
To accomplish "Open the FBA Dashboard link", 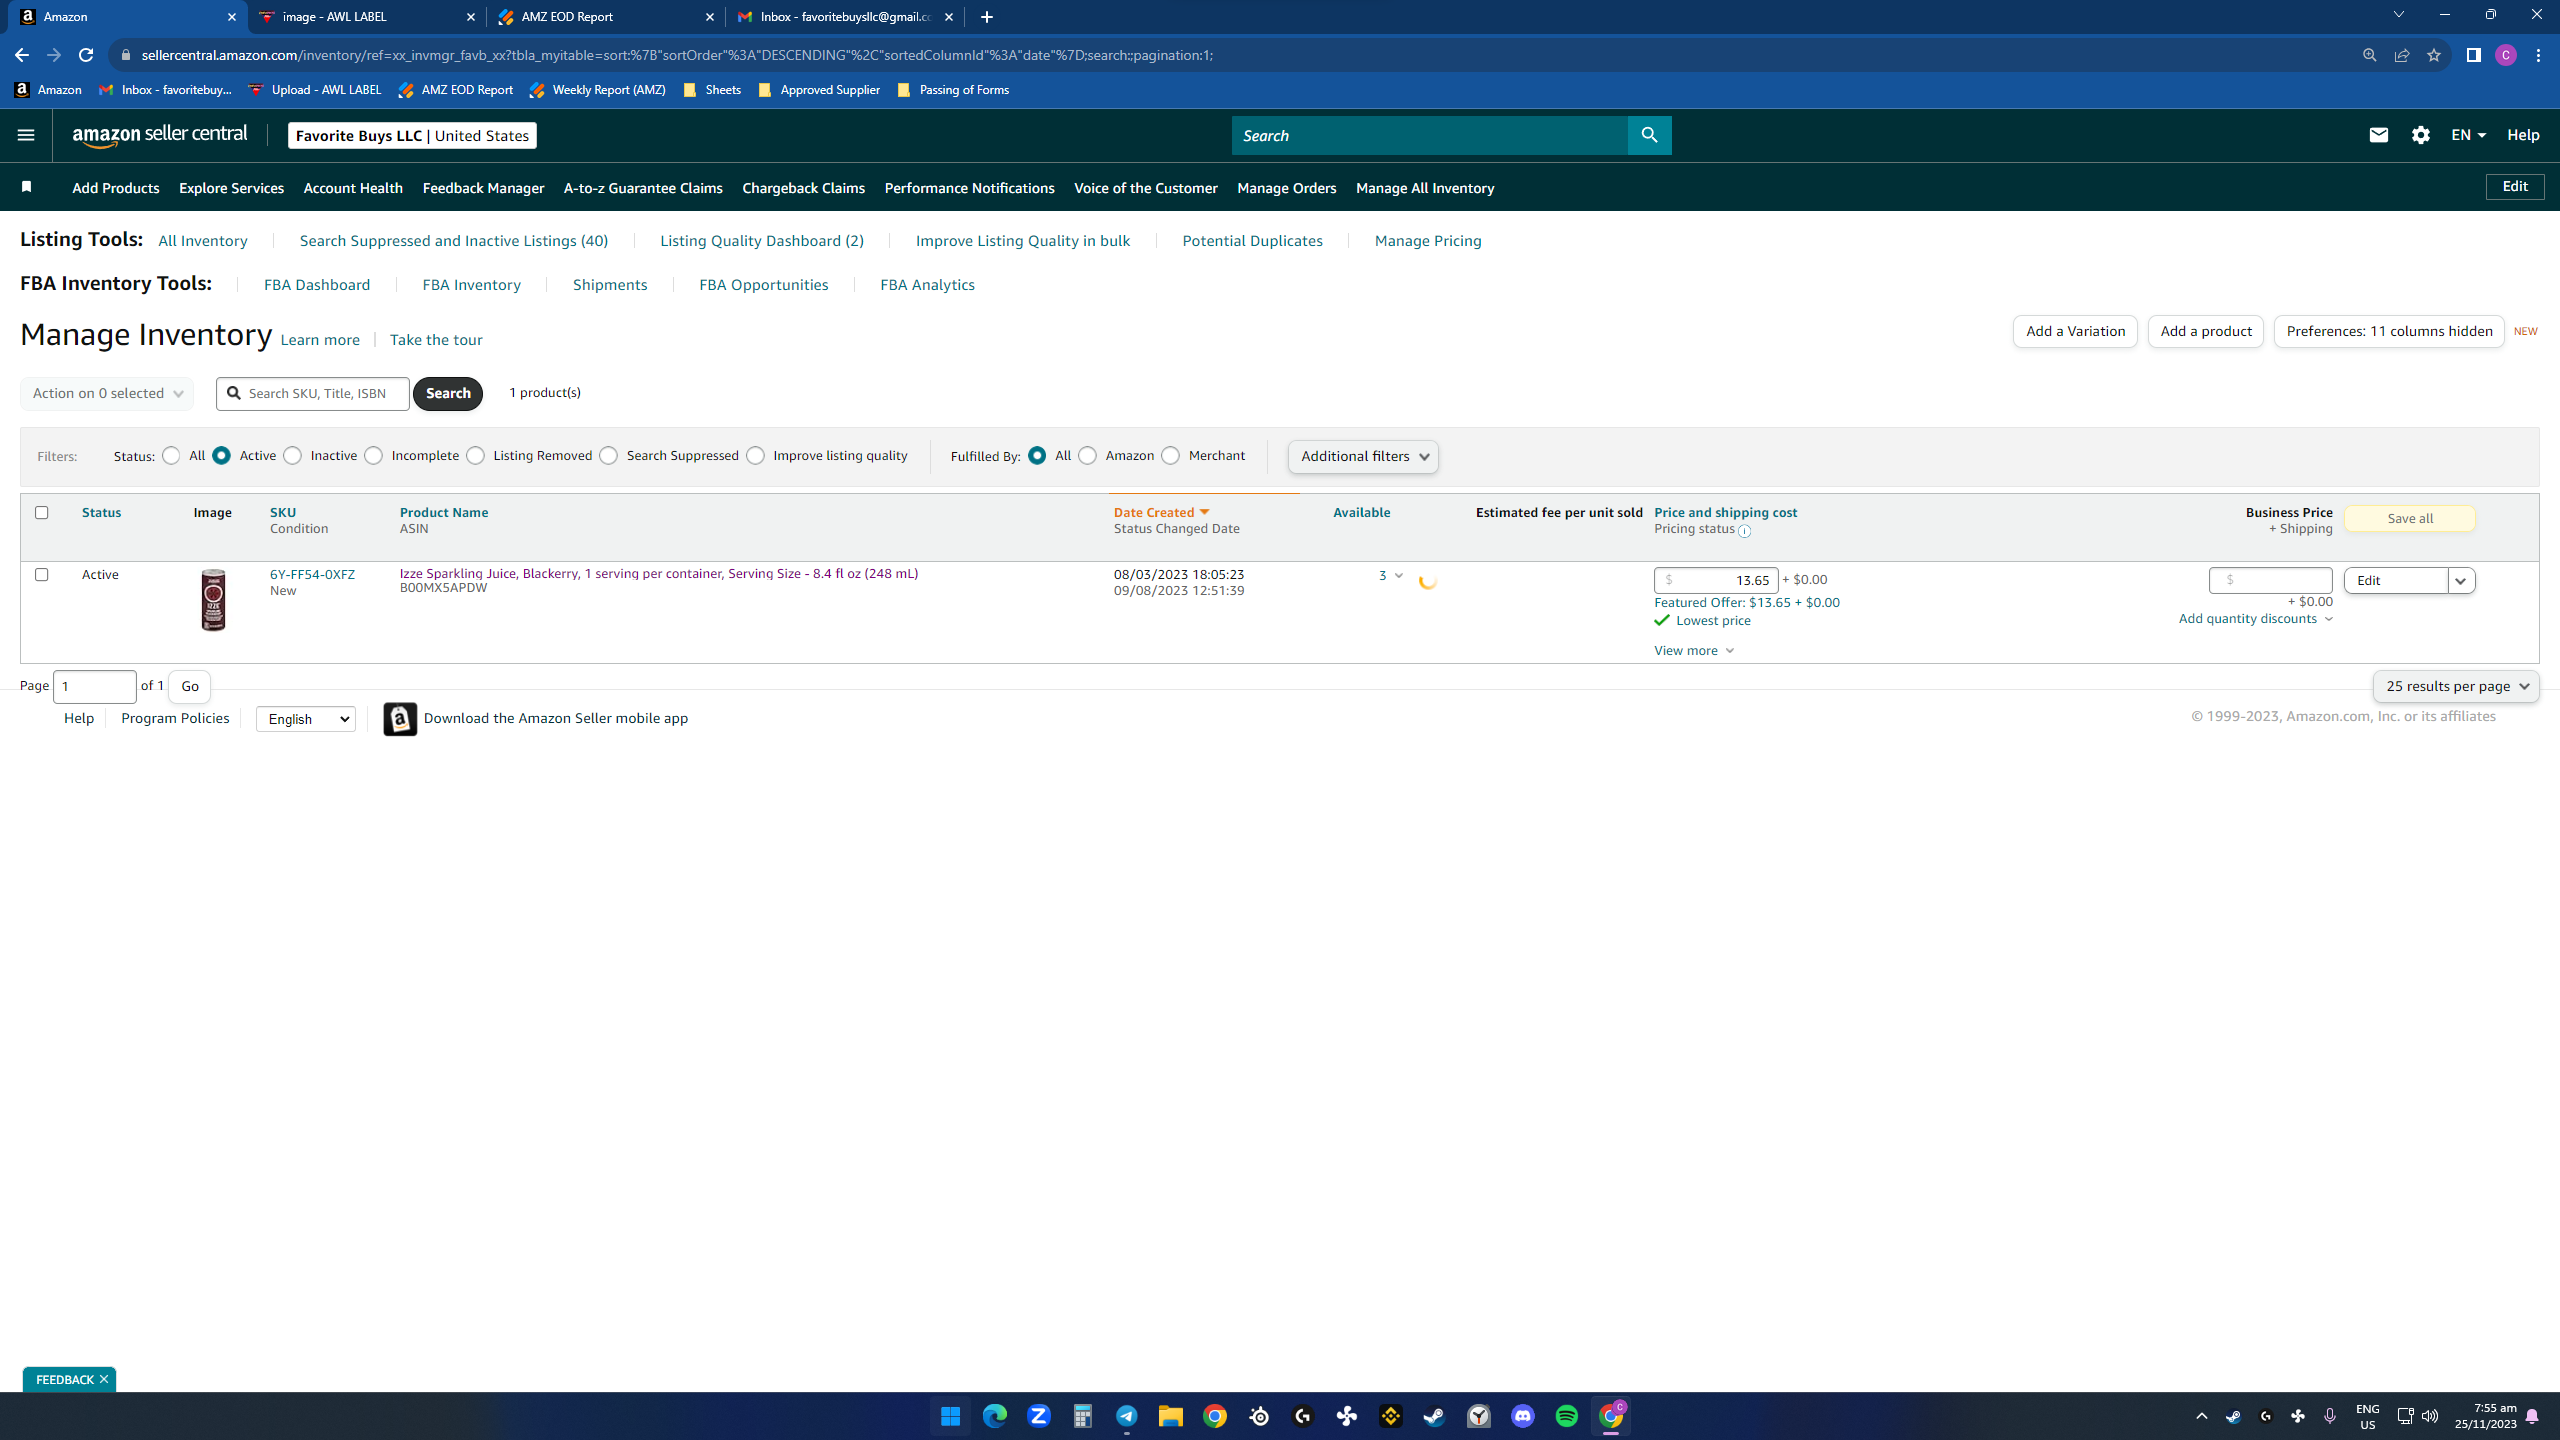I will click(317, 285).
